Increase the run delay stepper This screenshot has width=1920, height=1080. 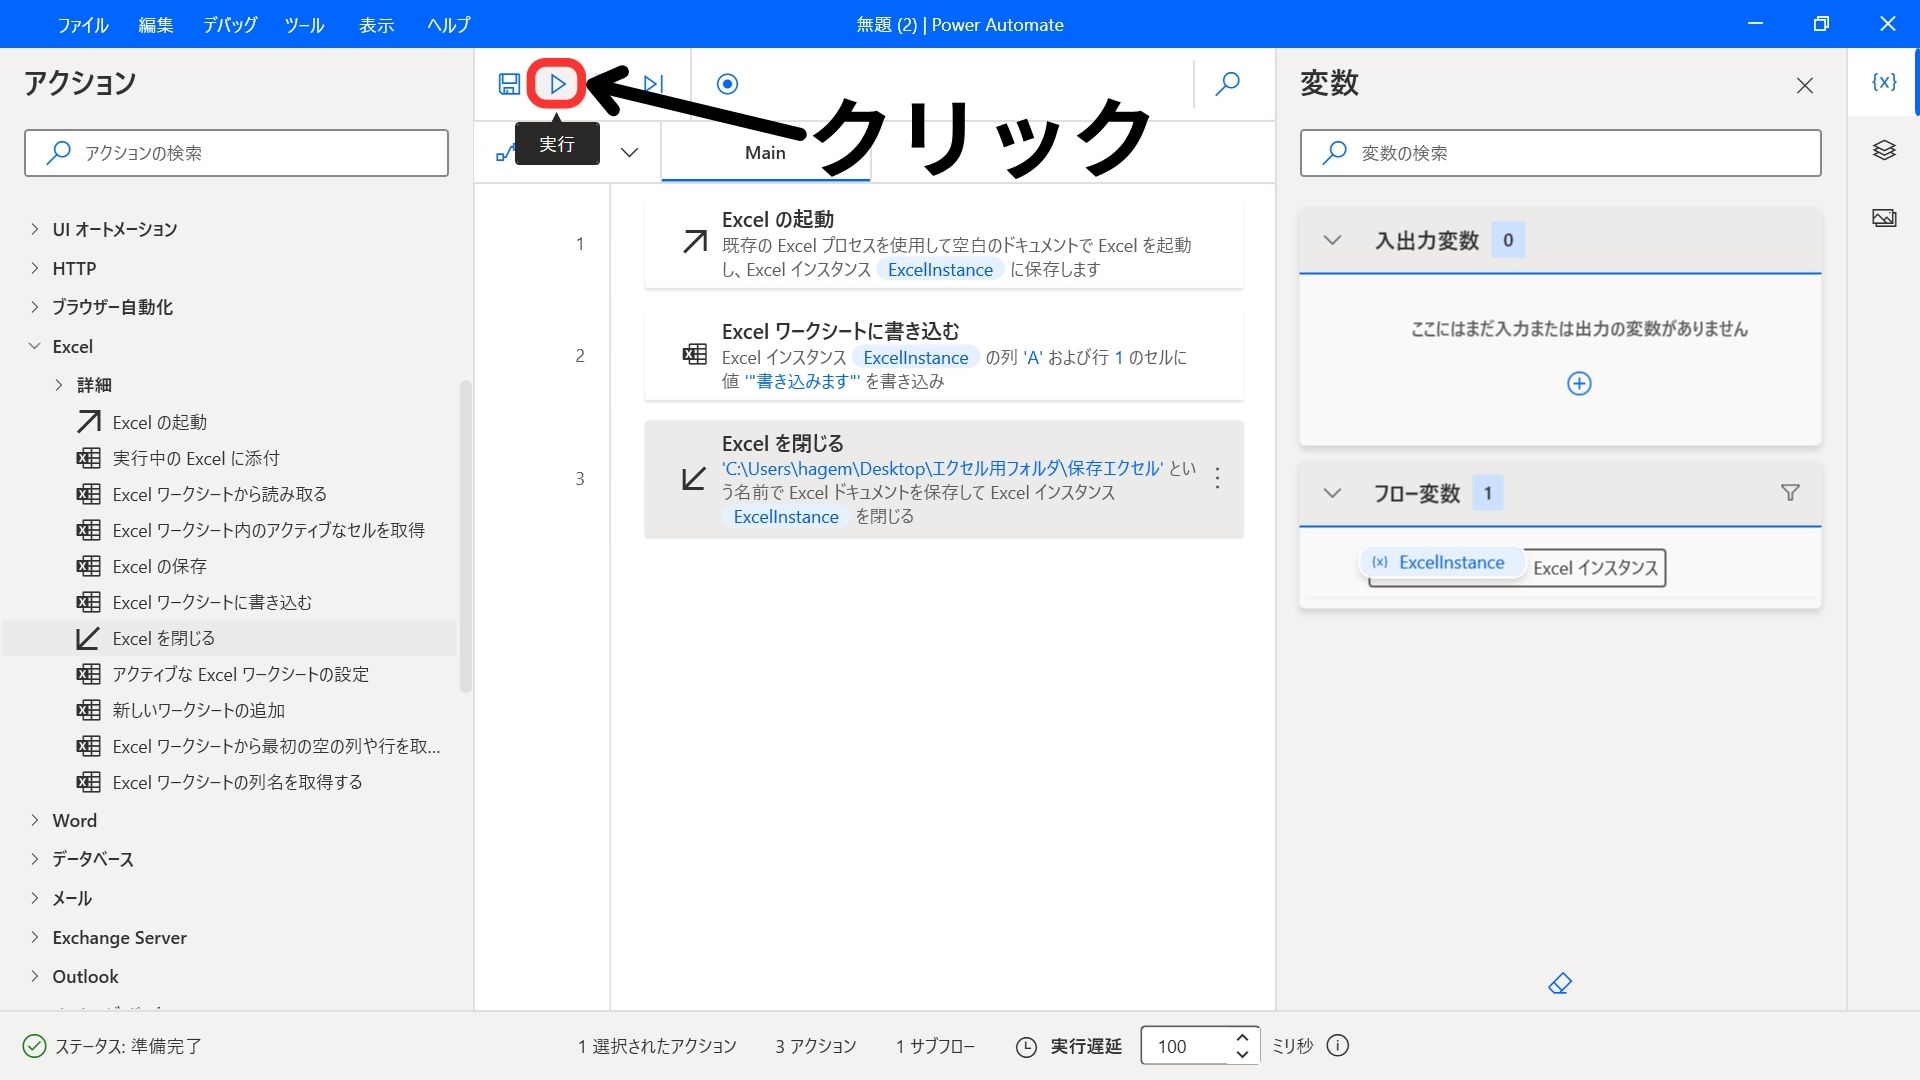tap(1242, 1037)
